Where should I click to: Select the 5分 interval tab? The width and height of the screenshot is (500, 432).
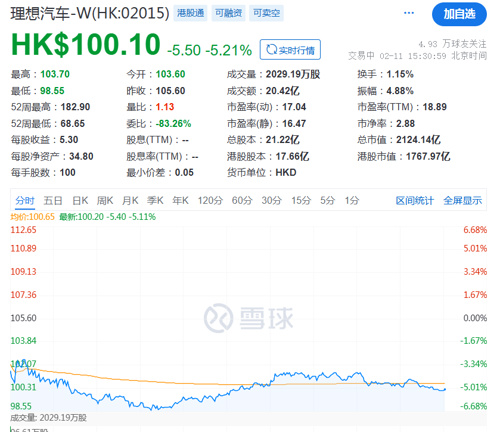point(327,201)
